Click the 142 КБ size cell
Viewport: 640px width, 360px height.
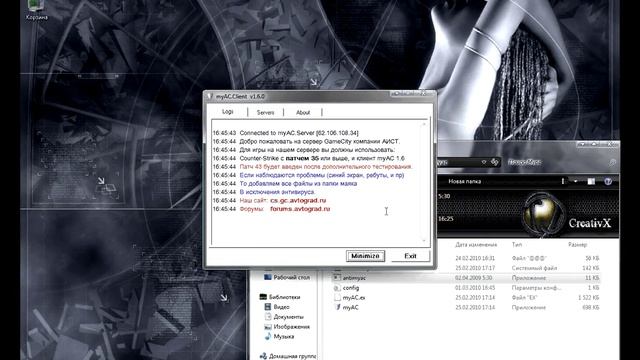[591, 268]
